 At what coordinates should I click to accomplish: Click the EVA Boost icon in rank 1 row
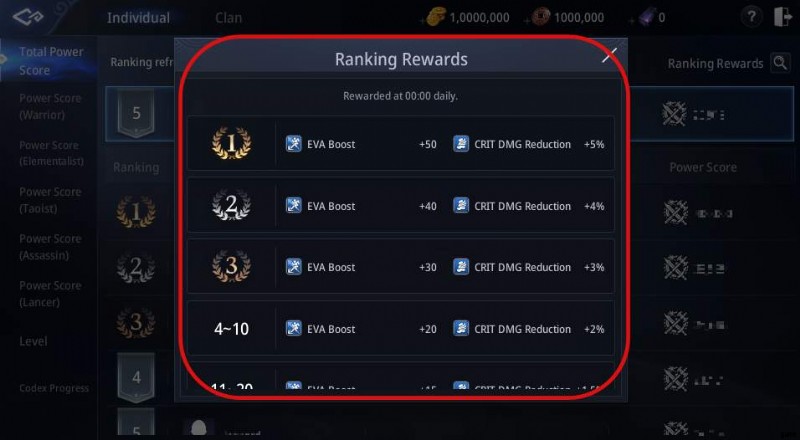coord(294,144)
